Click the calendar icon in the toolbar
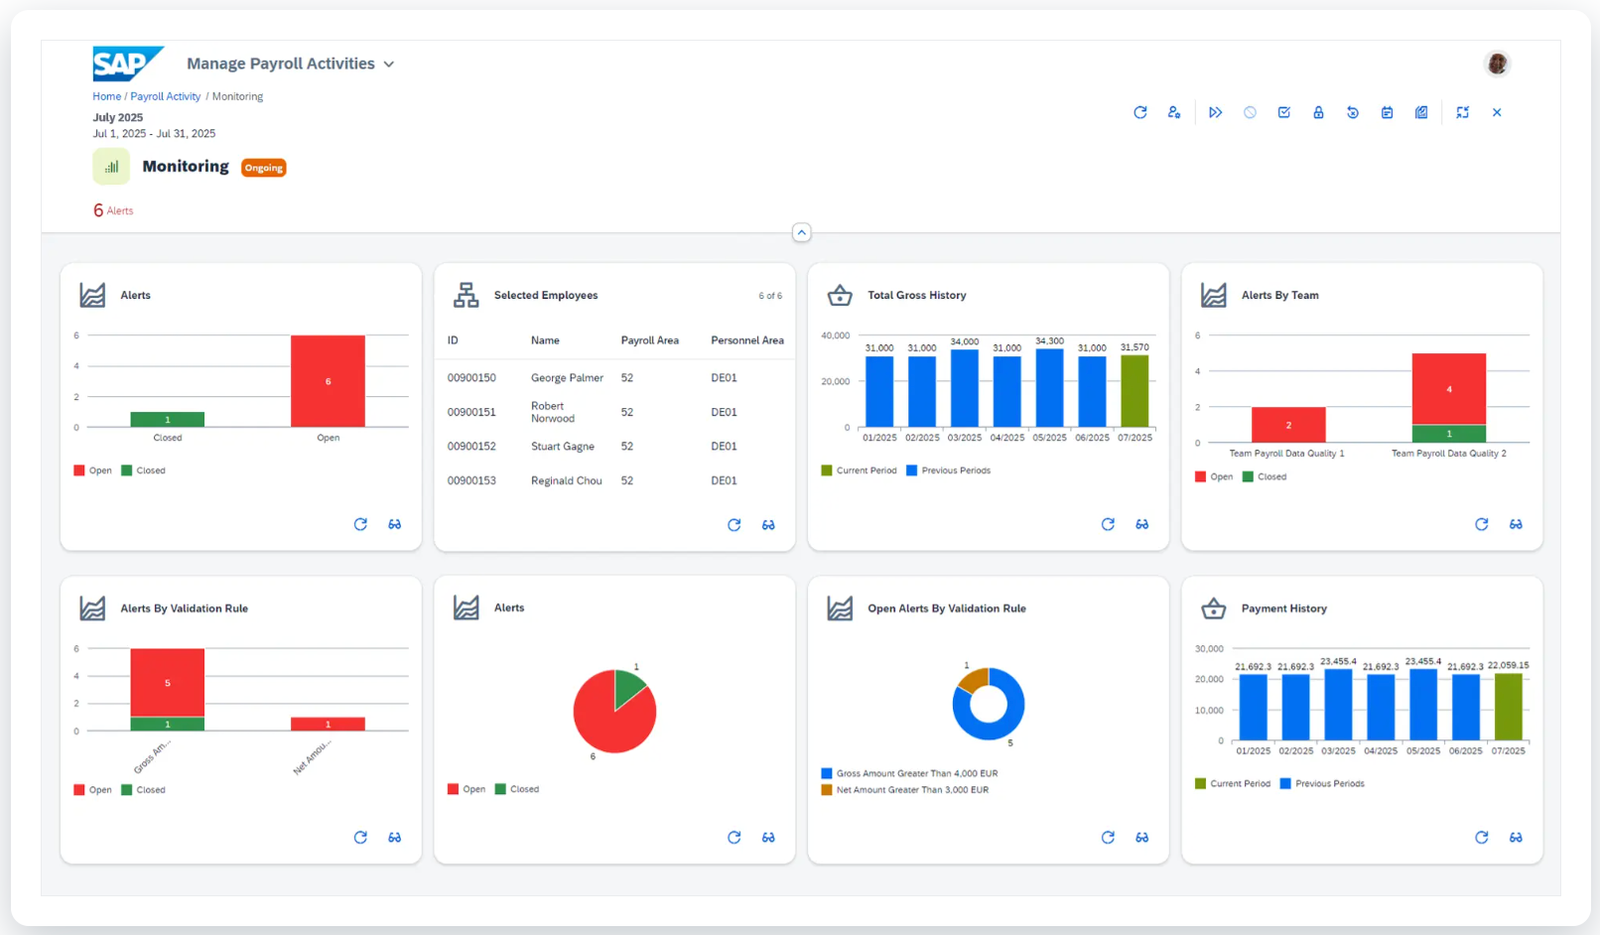The height and width of the screenshot is (935, 1600). 1387,113
